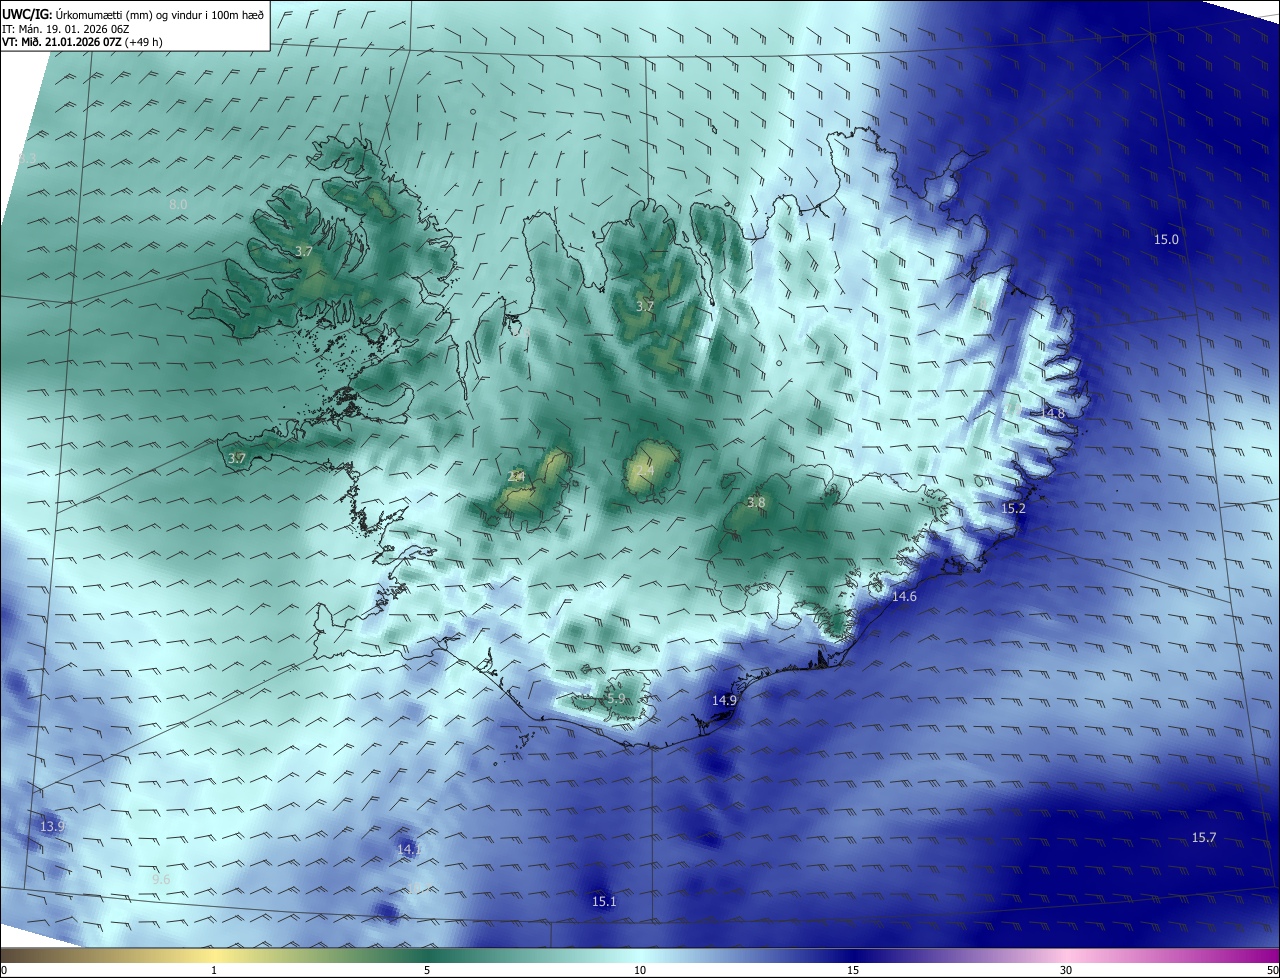Click the 15.1 value label
The height and width of the screenshot is (978, 1280).
[604, 902]
